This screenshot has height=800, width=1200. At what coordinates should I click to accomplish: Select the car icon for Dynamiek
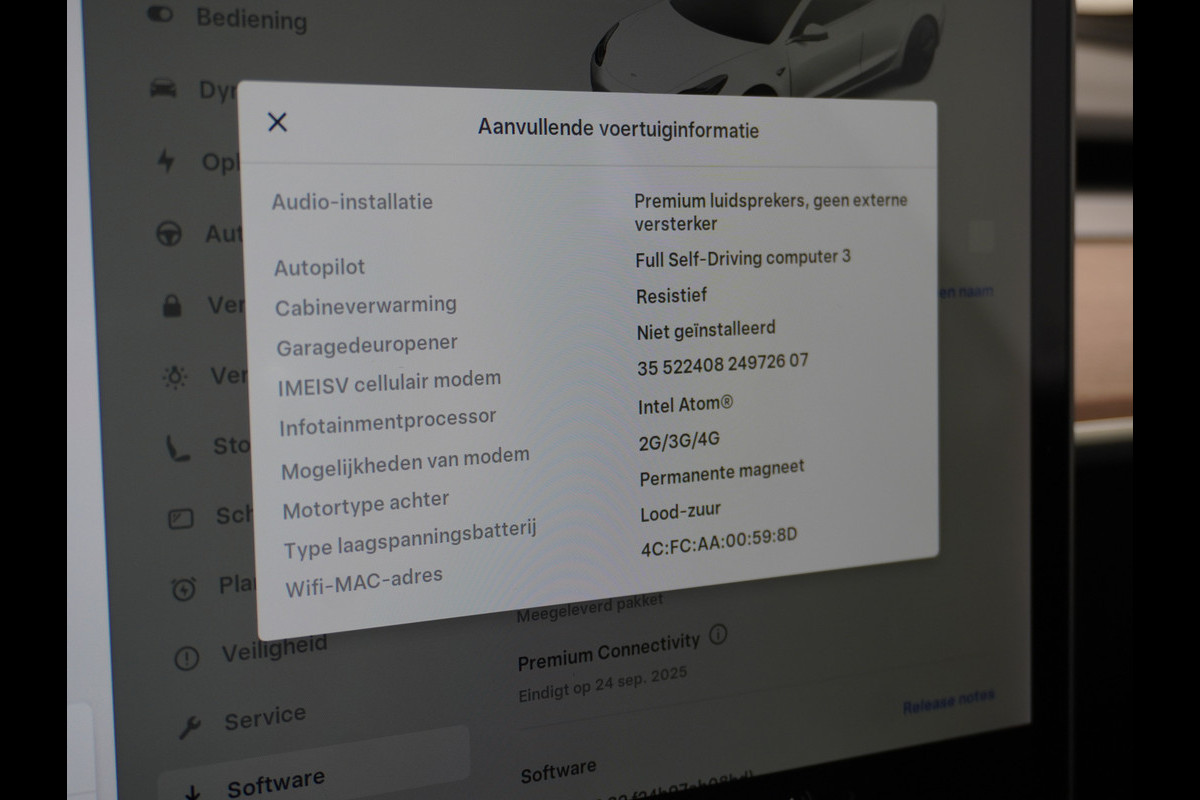(x=163, y=89)
